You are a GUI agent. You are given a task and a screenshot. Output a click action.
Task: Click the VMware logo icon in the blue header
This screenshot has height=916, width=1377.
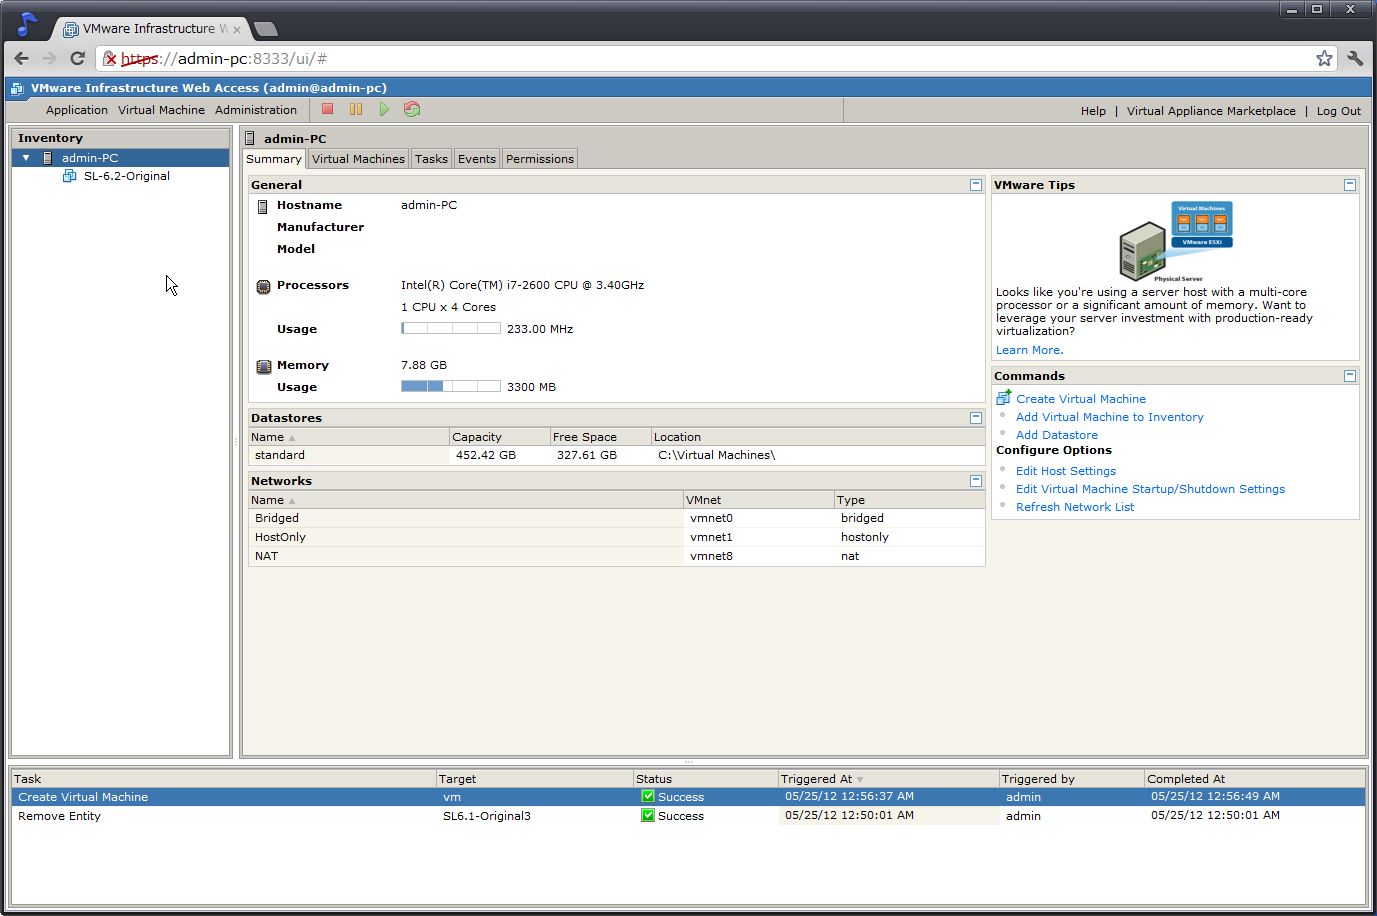pos(17,88)
